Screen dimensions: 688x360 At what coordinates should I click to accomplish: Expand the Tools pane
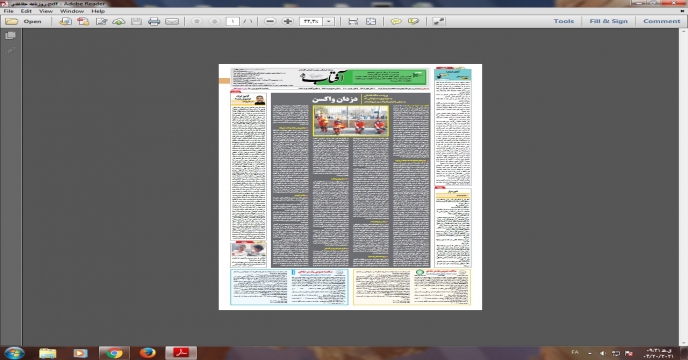(x=563, y=21)
